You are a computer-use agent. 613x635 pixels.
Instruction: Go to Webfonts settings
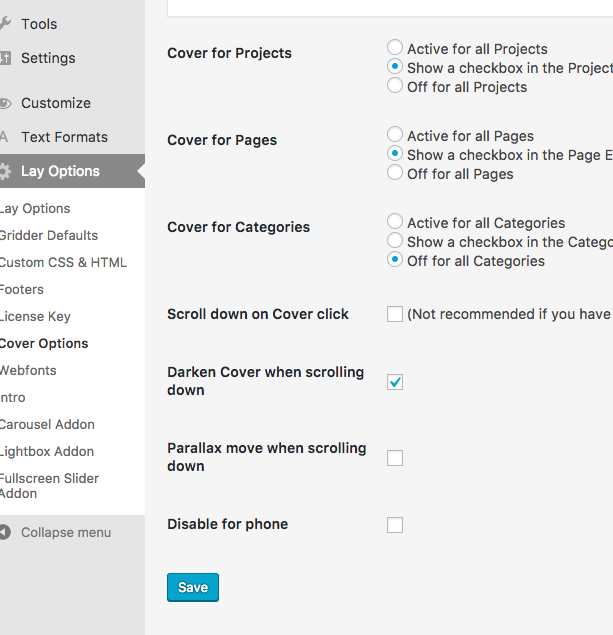point(28,370)
